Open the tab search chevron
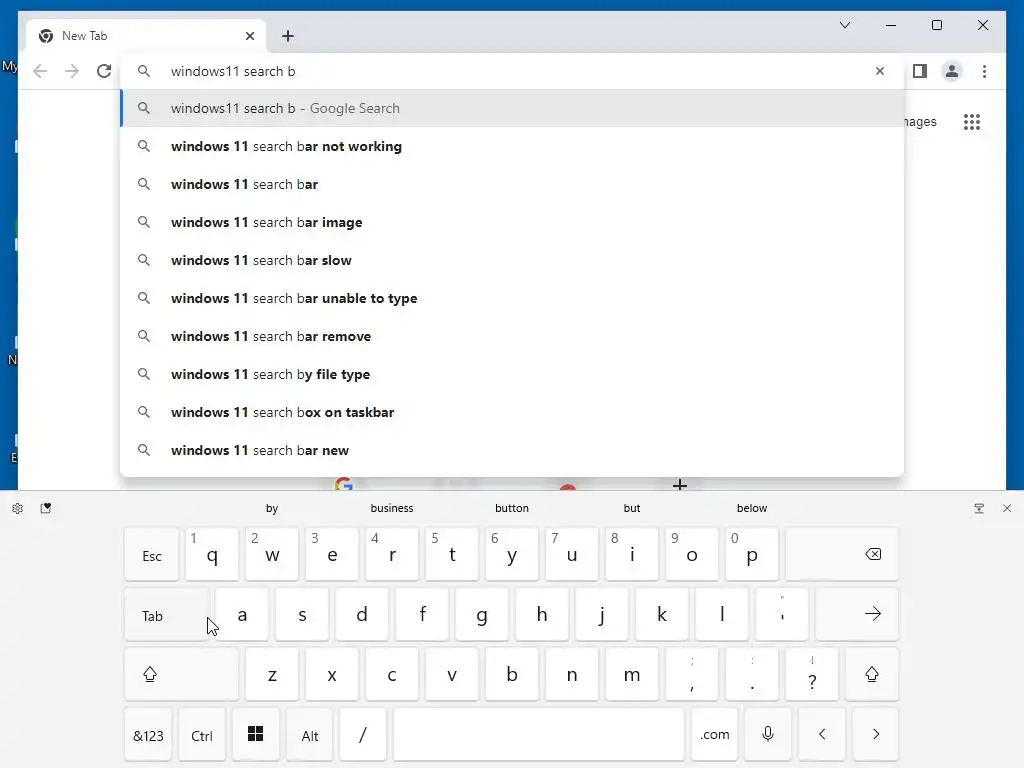Screen dimensions: 1024x768 [845, 25]
